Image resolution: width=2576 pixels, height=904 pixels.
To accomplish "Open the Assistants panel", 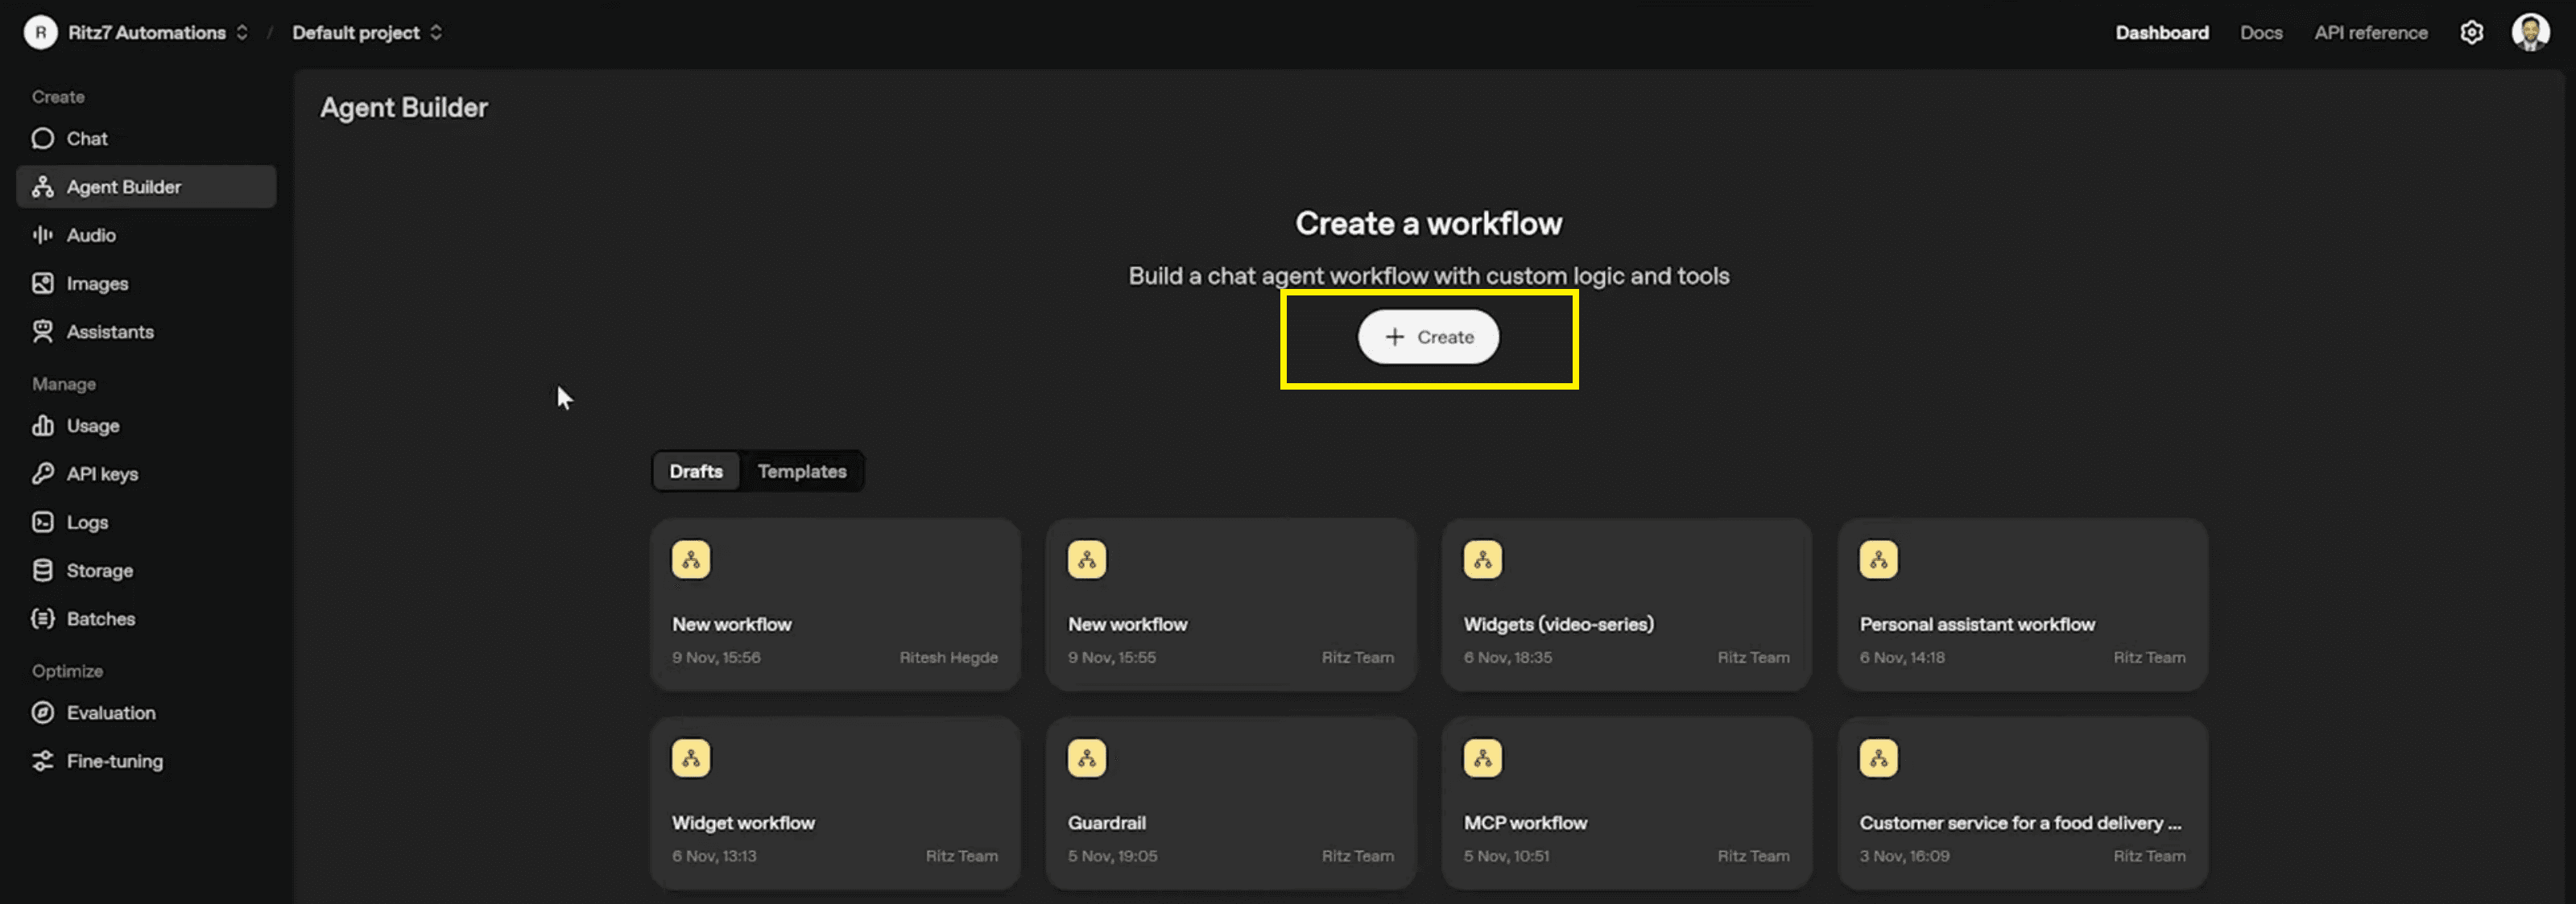I will coord(109,331).
